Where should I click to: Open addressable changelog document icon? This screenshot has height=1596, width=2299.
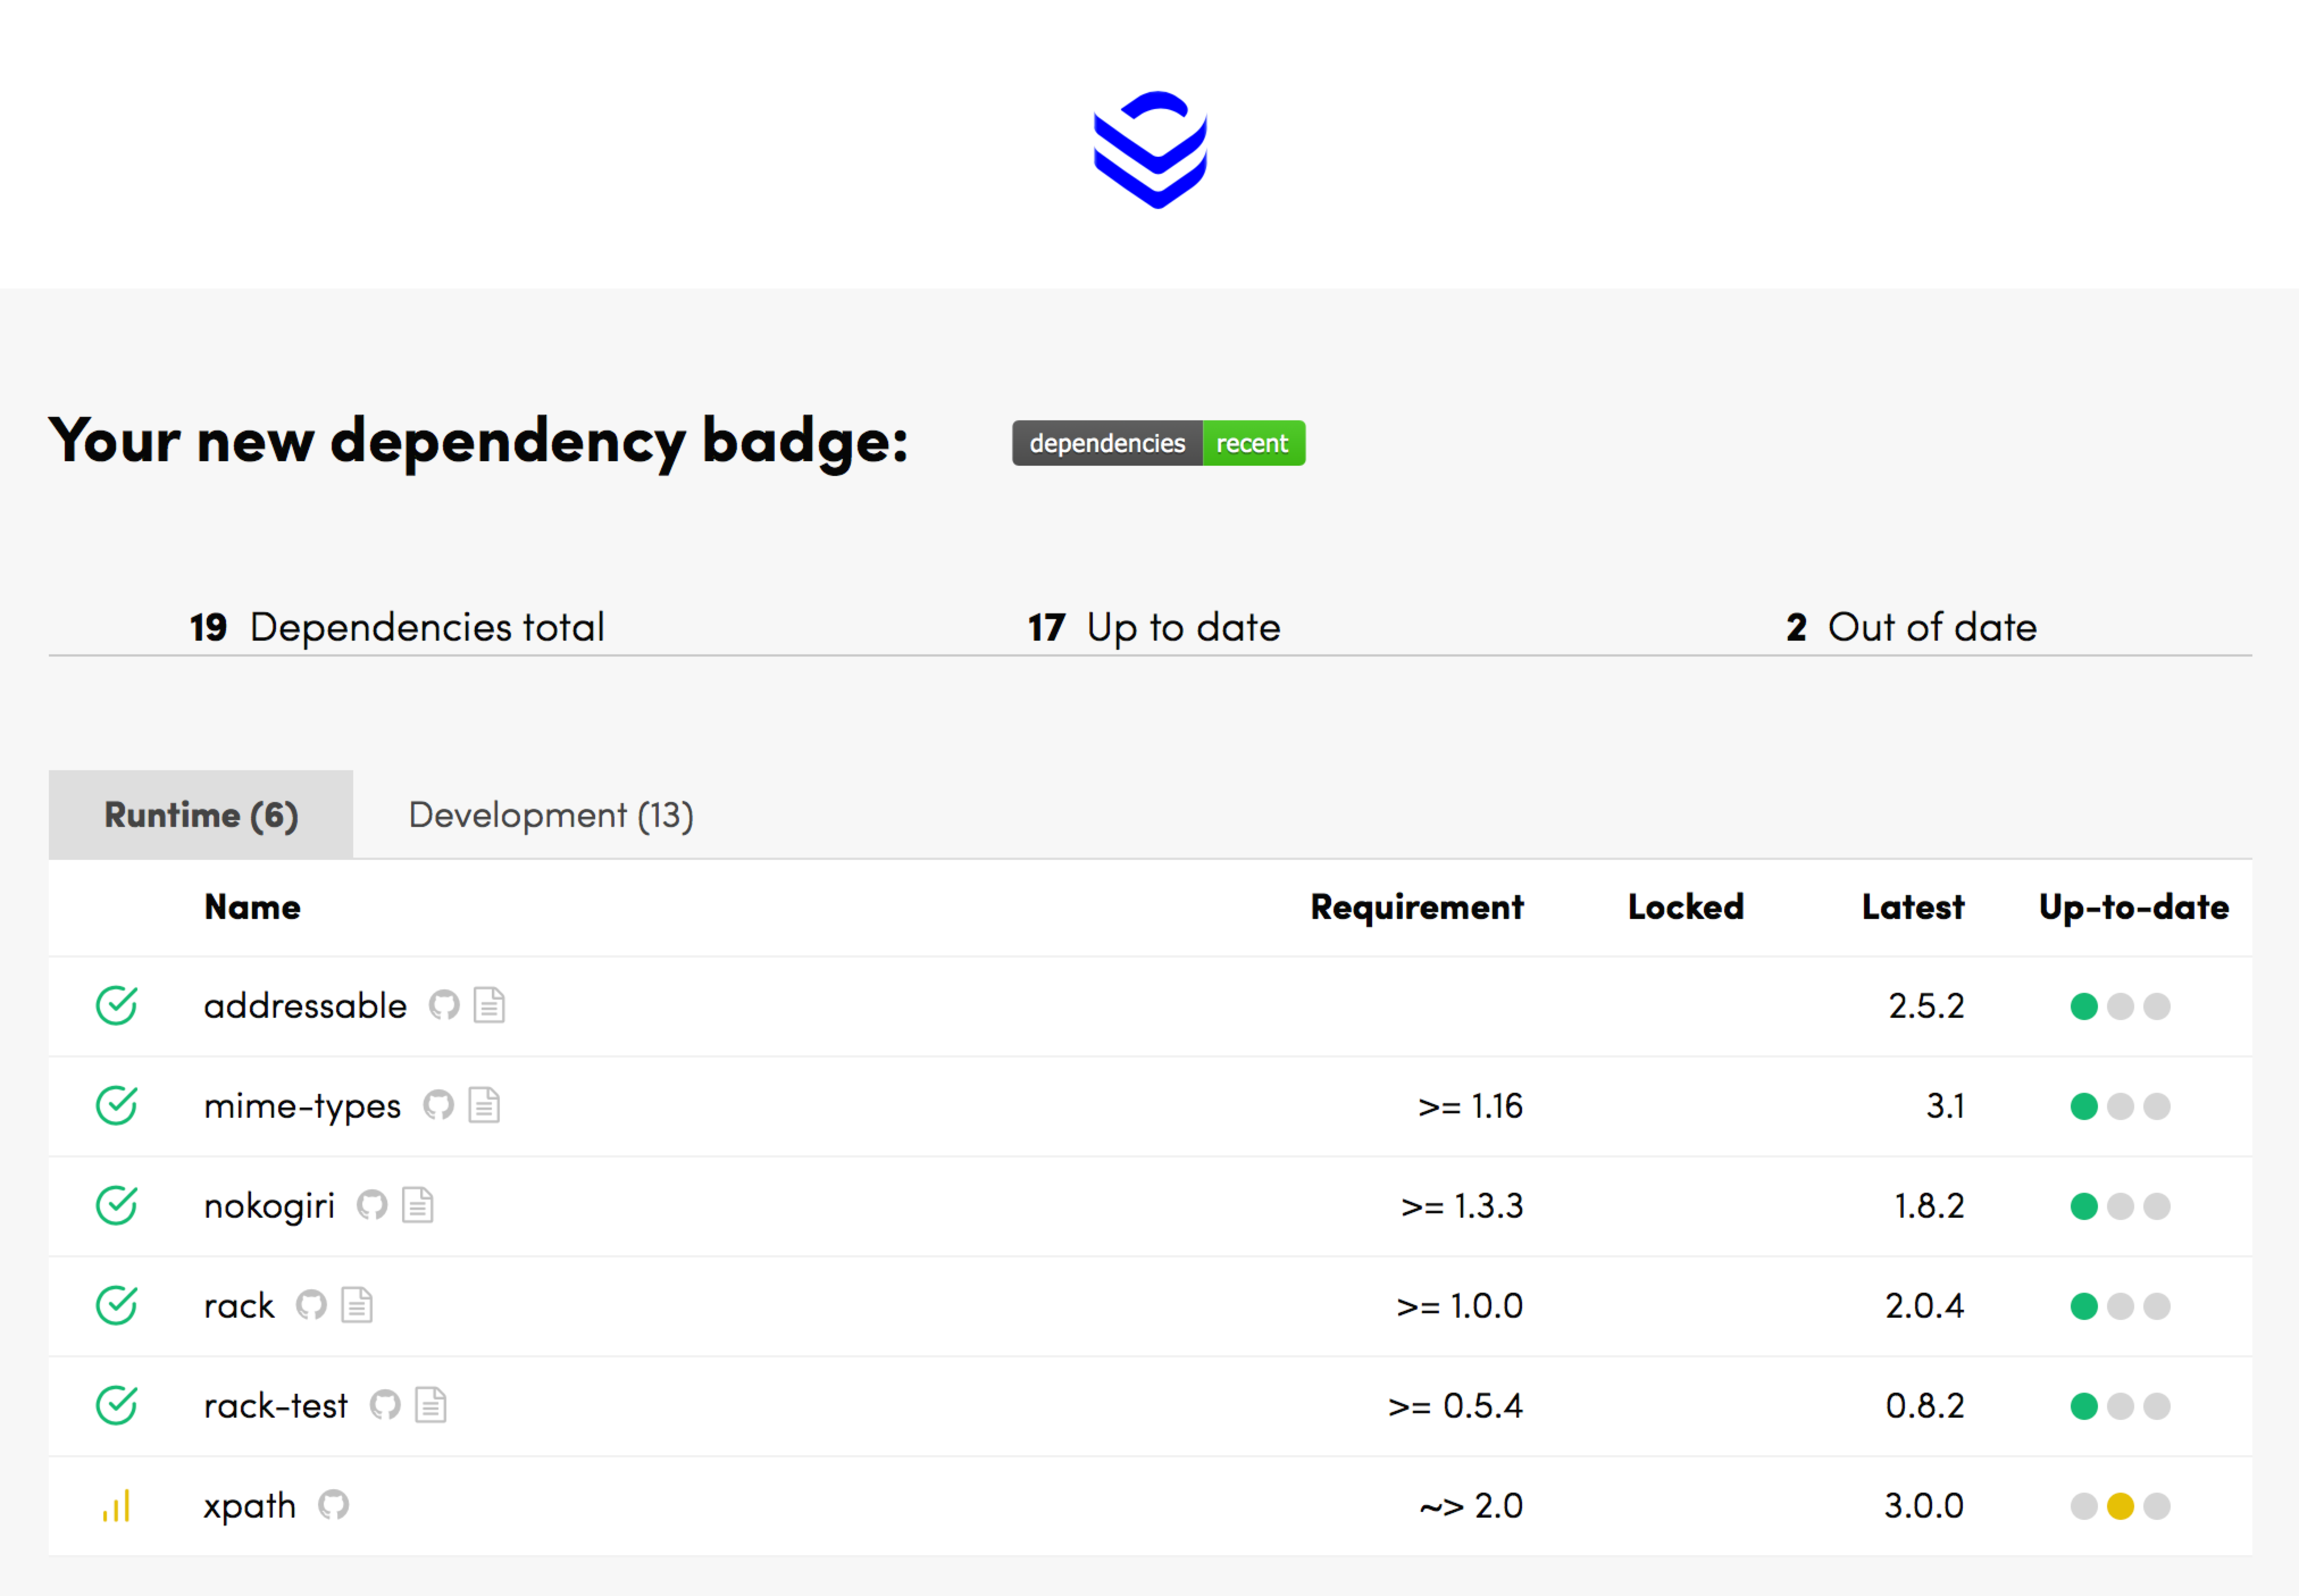click(x=489, y=1005)
